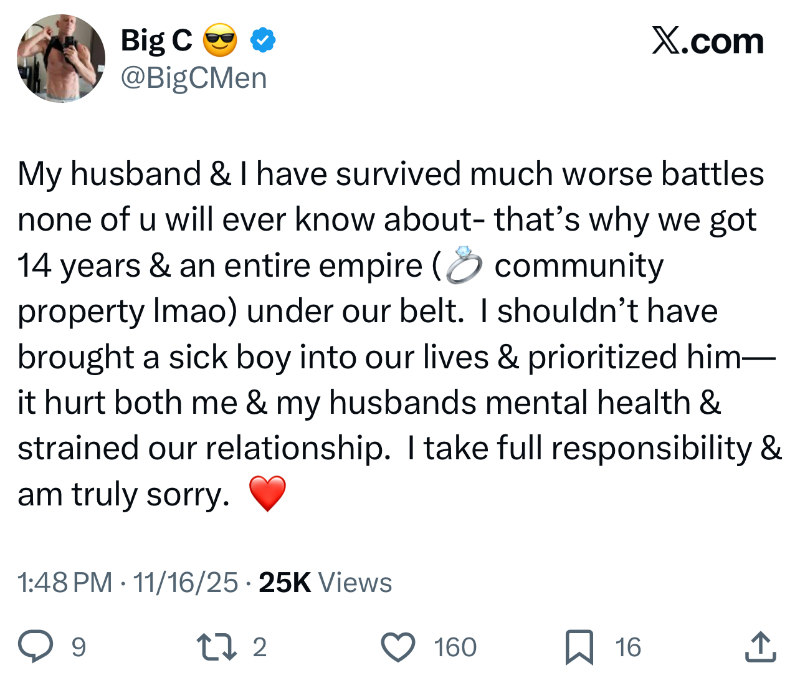This screenshot has height=688, width=800.
Task: Like the post with the heart outline icon
Action: (x=400, y=647)
